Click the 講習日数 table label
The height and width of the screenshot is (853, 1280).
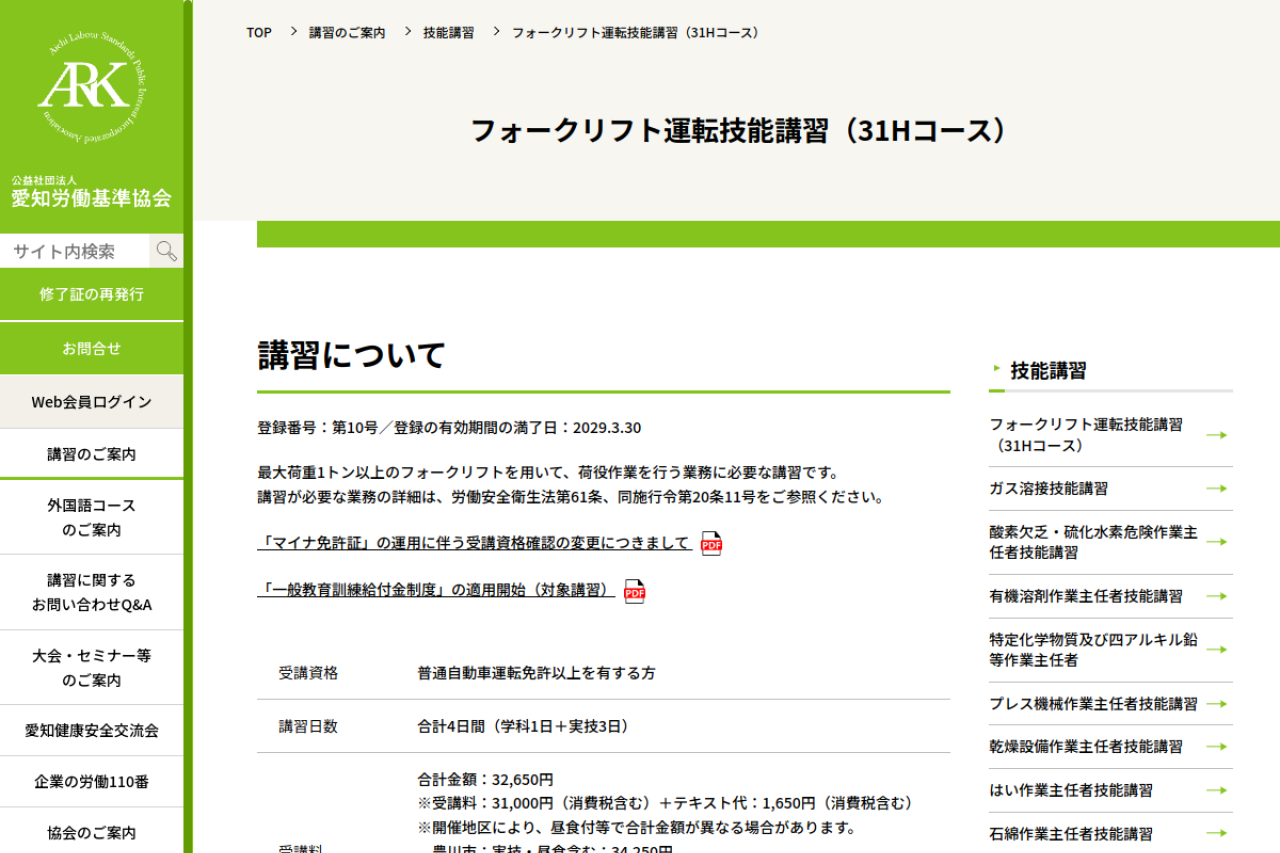pos(309,726)
